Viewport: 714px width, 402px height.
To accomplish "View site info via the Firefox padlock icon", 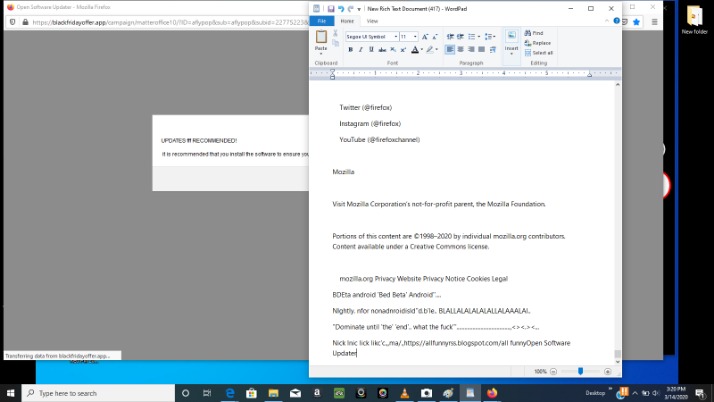I will pyautogui.click(x=25, y=22).
